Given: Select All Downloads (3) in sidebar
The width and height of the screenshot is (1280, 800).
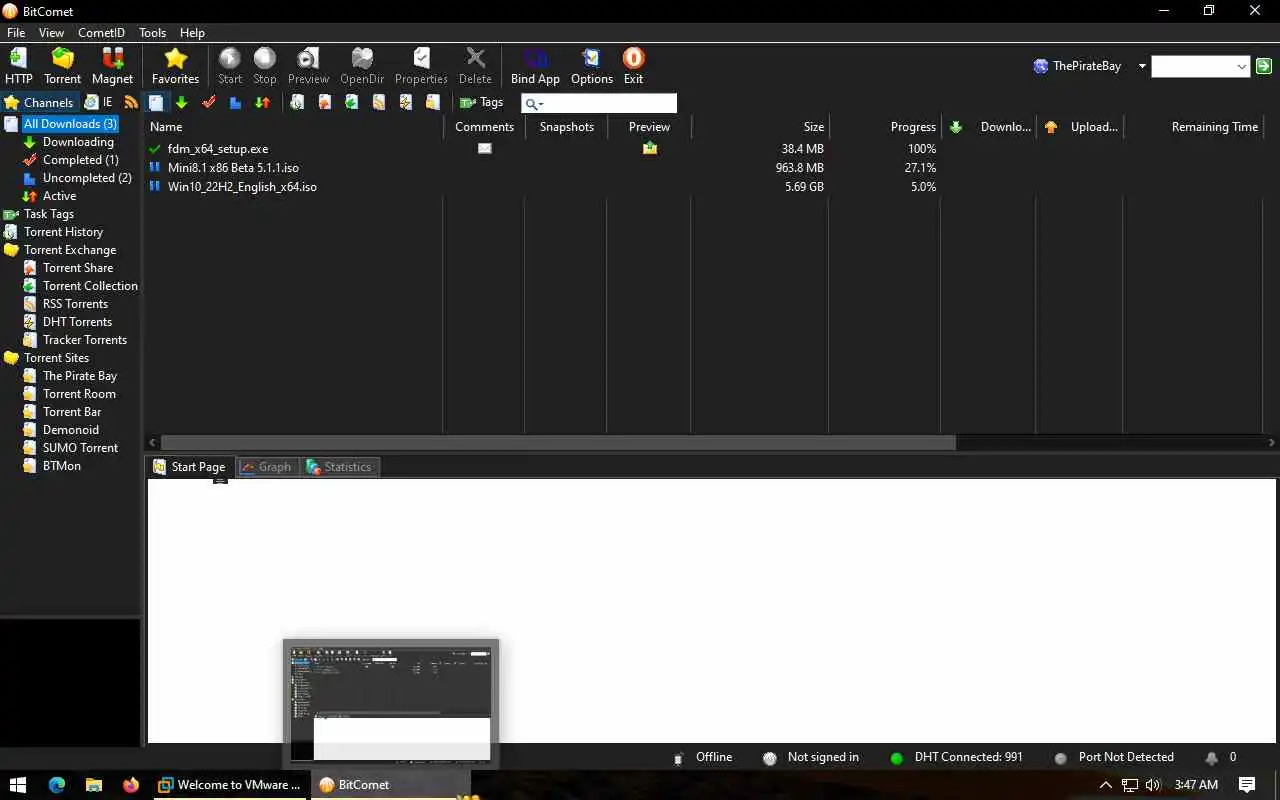Looking at the screenshot, I should (70, 124).
